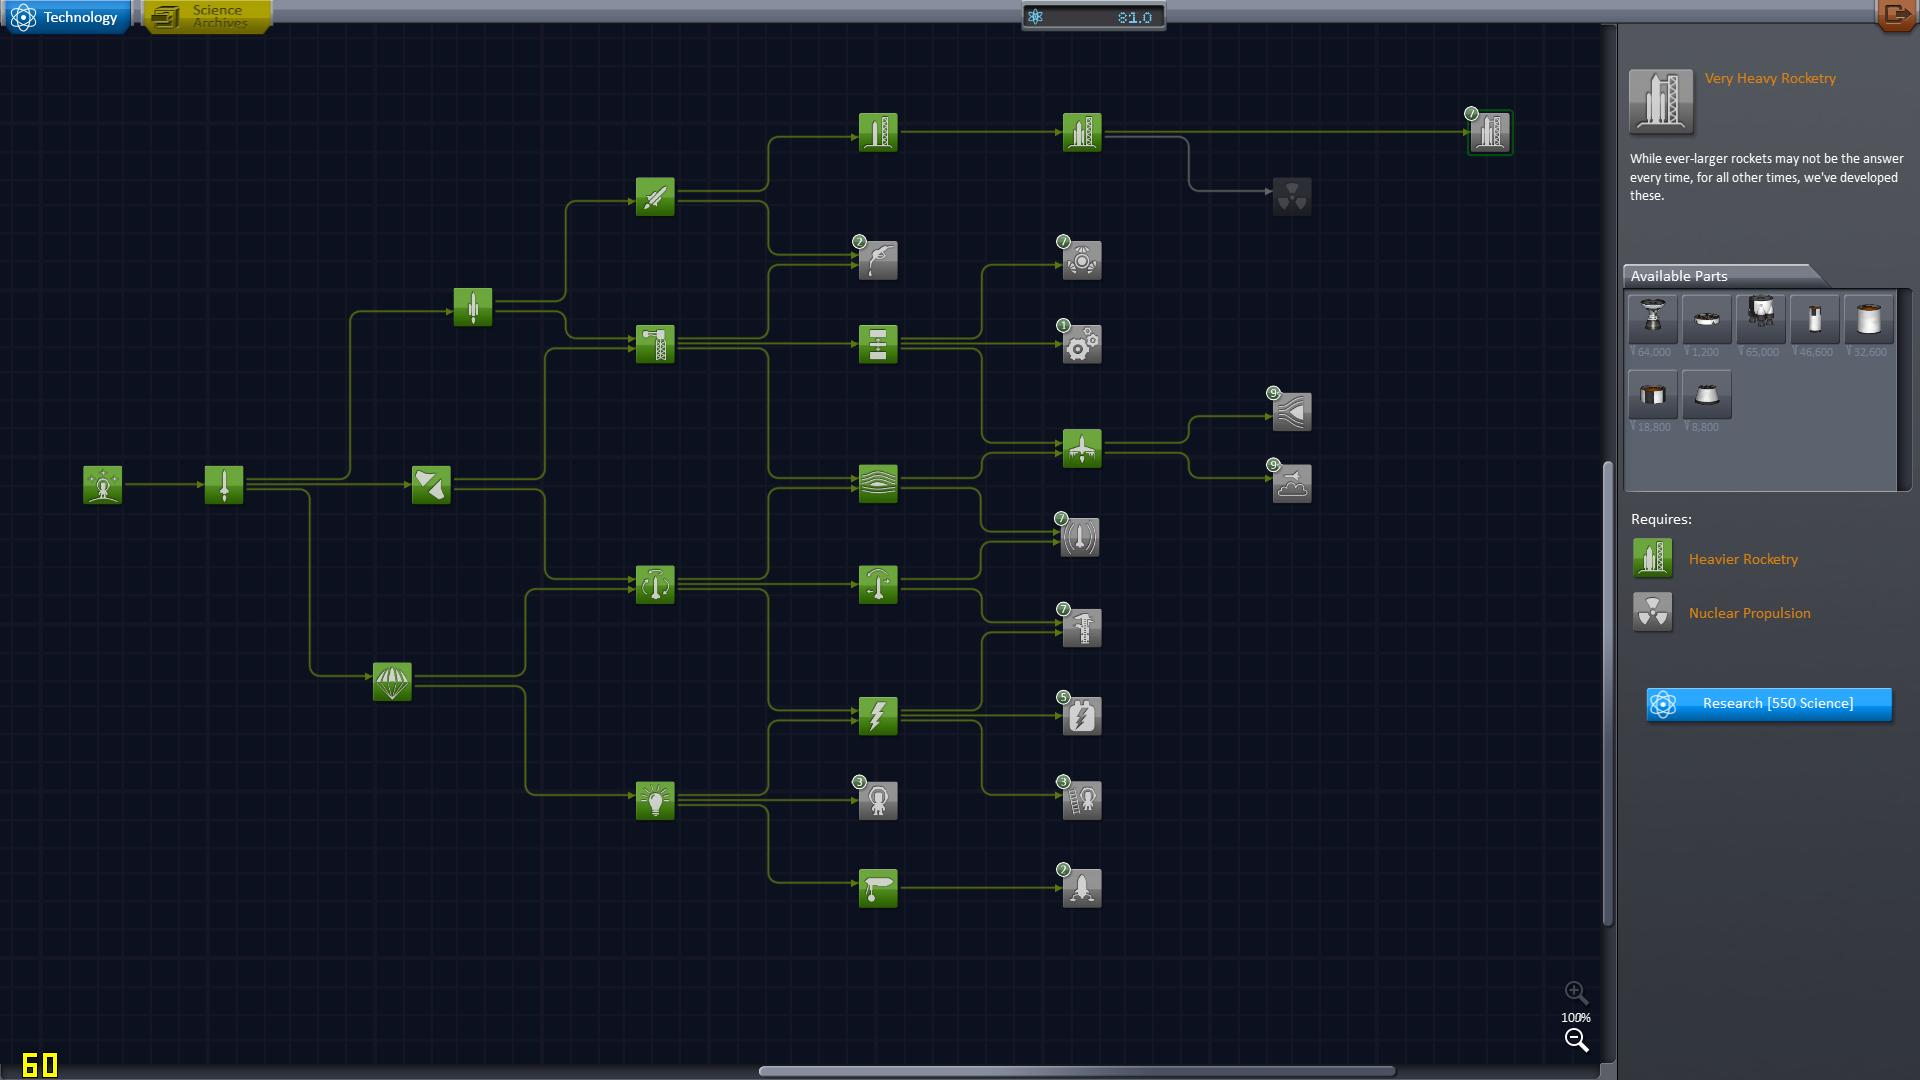
Task: Open the Science Archives tab
Action: (207, 17)
